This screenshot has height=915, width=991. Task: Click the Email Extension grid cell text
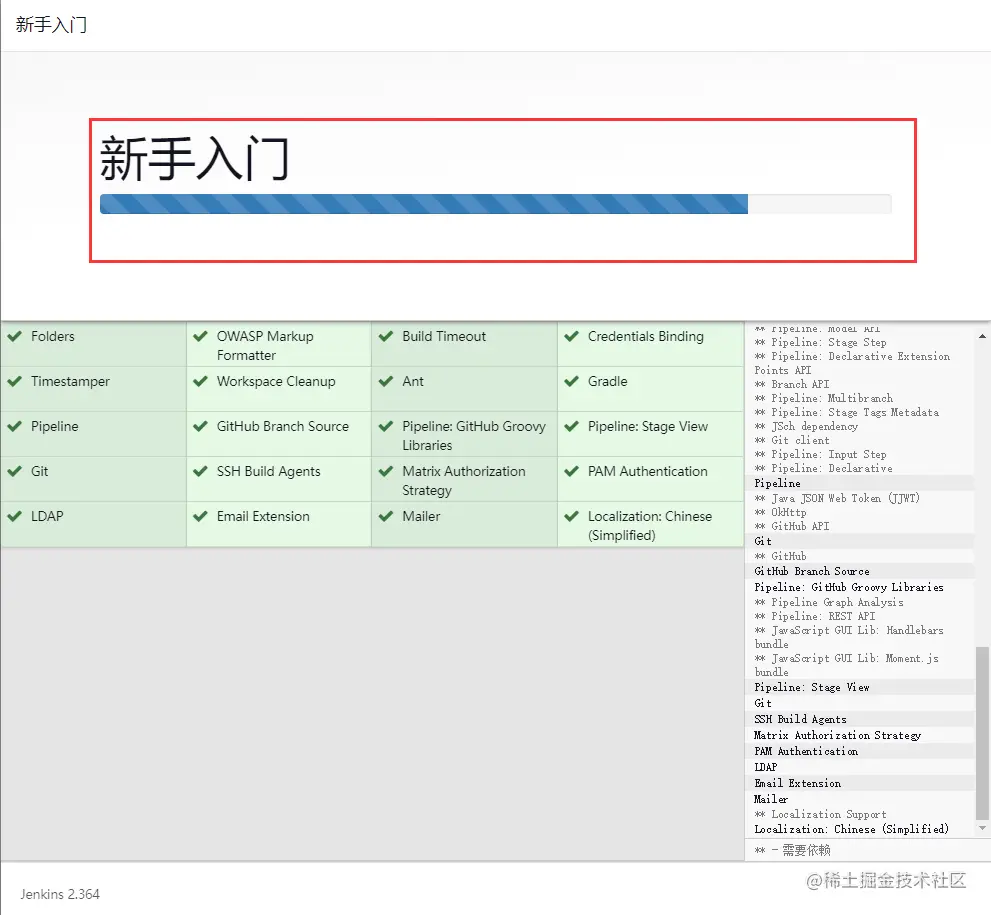(263, 516)
